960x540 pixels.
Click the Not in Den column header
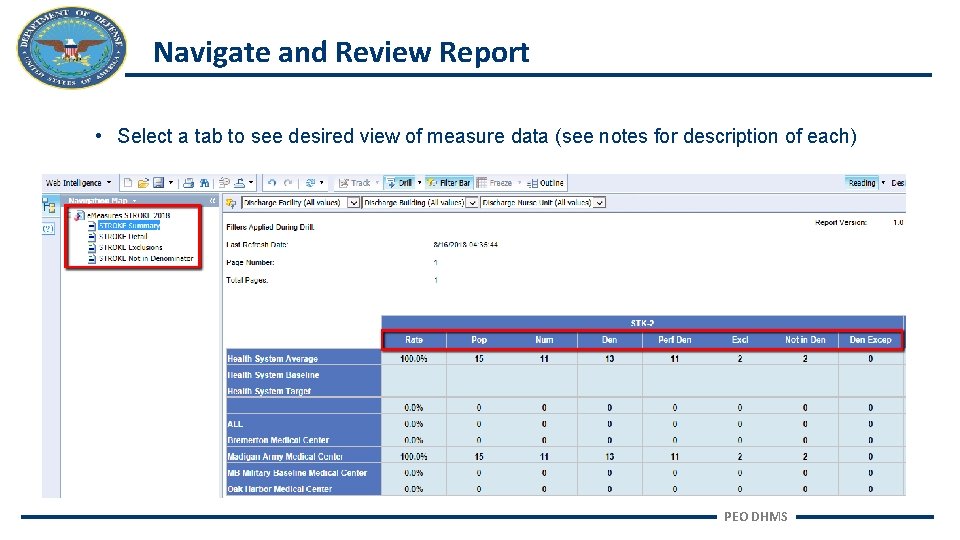point(805,340)
